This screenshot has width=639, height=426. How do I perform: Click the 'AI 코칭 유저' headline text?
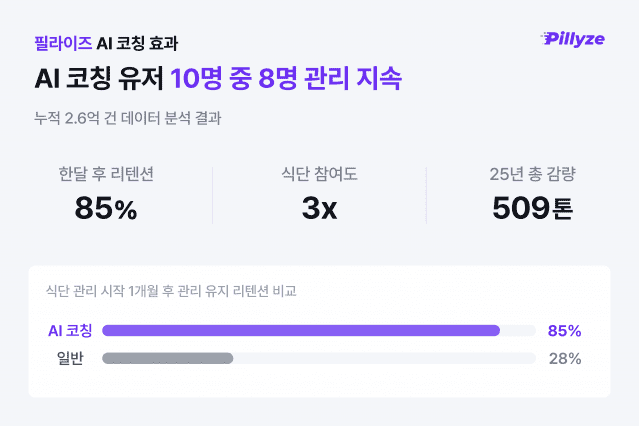pos(98,78)
